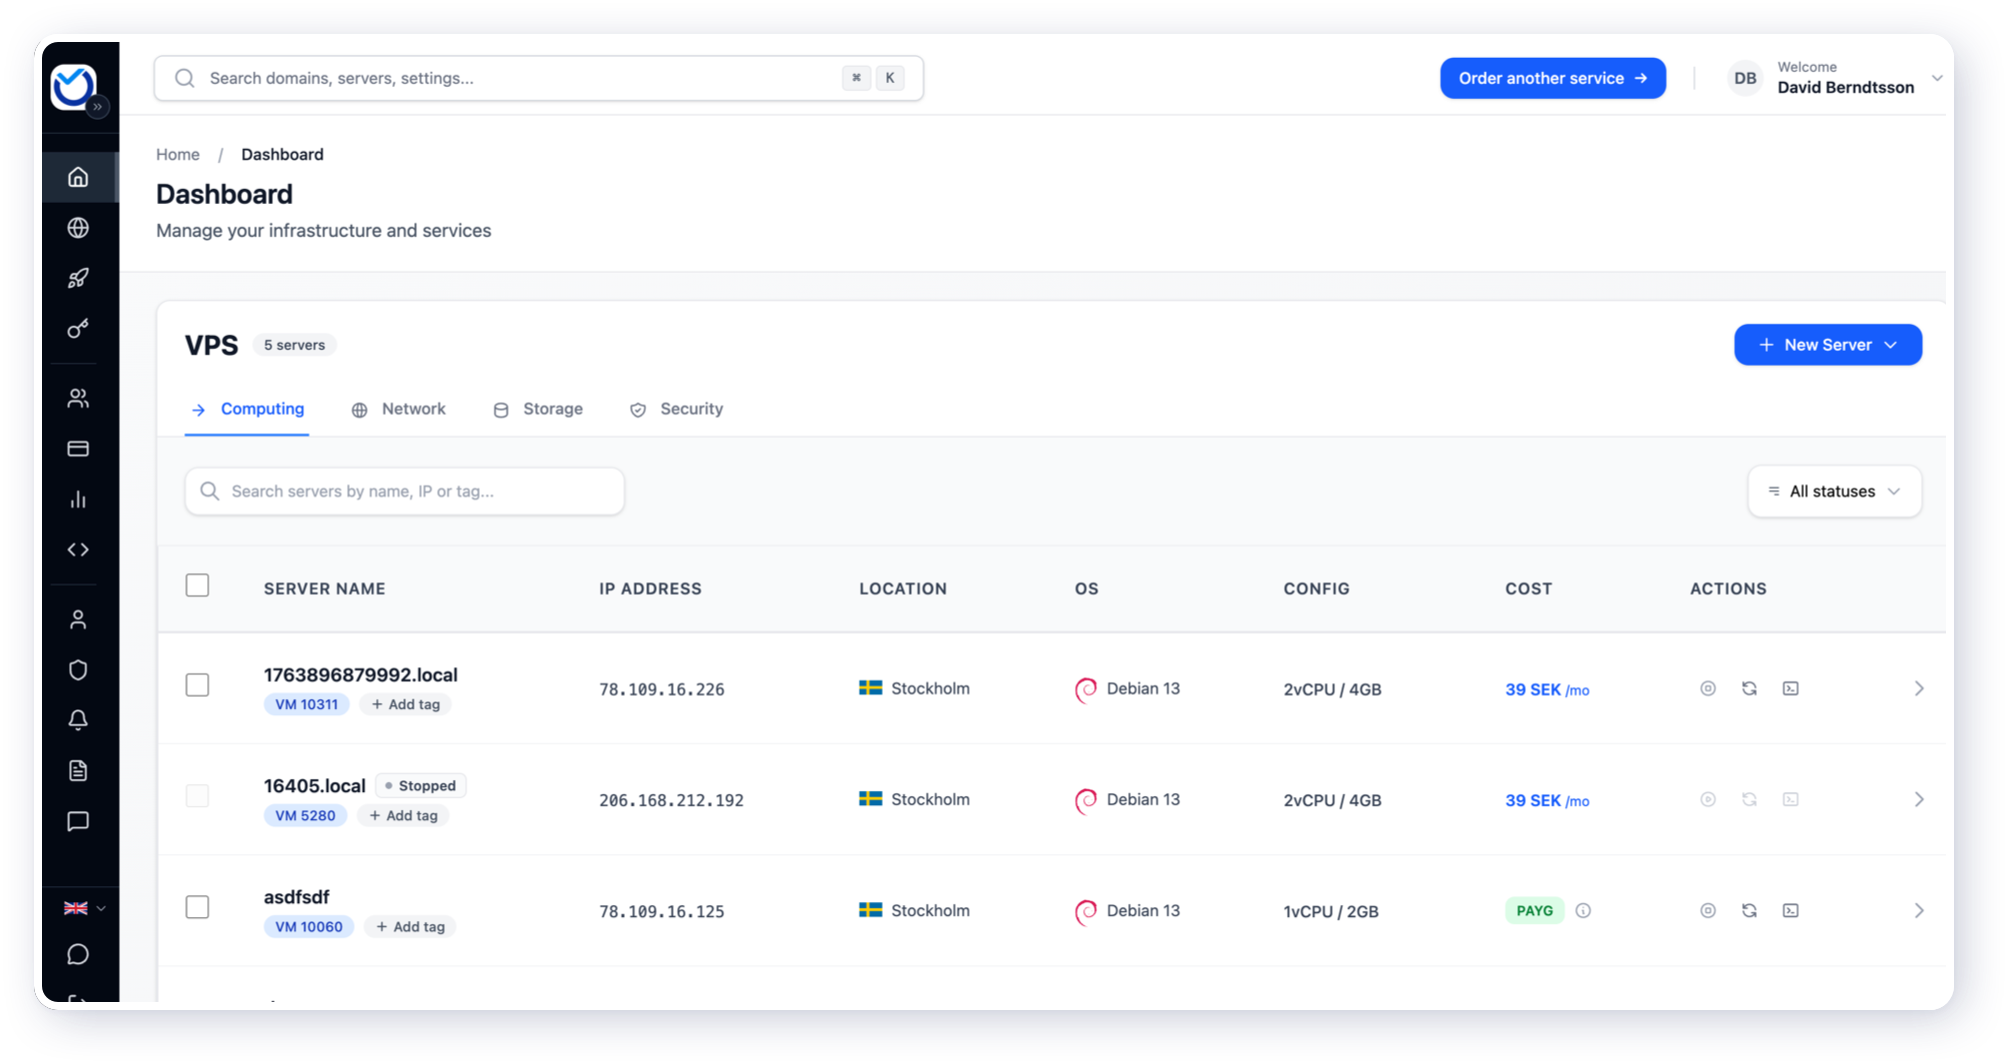Open console for the asdfsdf server
Image resolution: width=2008 pixels, height=1064 pixels.
click(x=1790, y=910)
